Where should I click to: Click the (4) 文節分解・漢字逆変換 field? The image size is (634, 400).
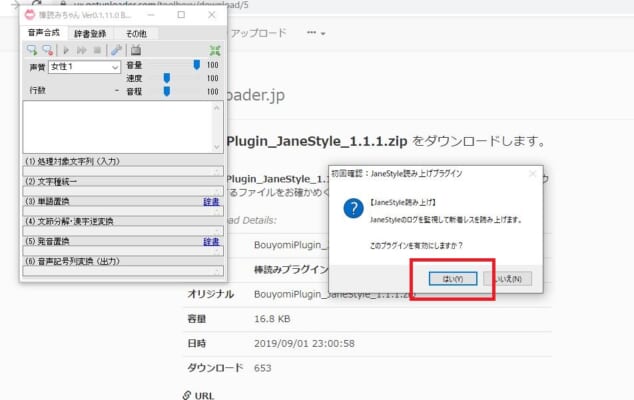[123, 231]
